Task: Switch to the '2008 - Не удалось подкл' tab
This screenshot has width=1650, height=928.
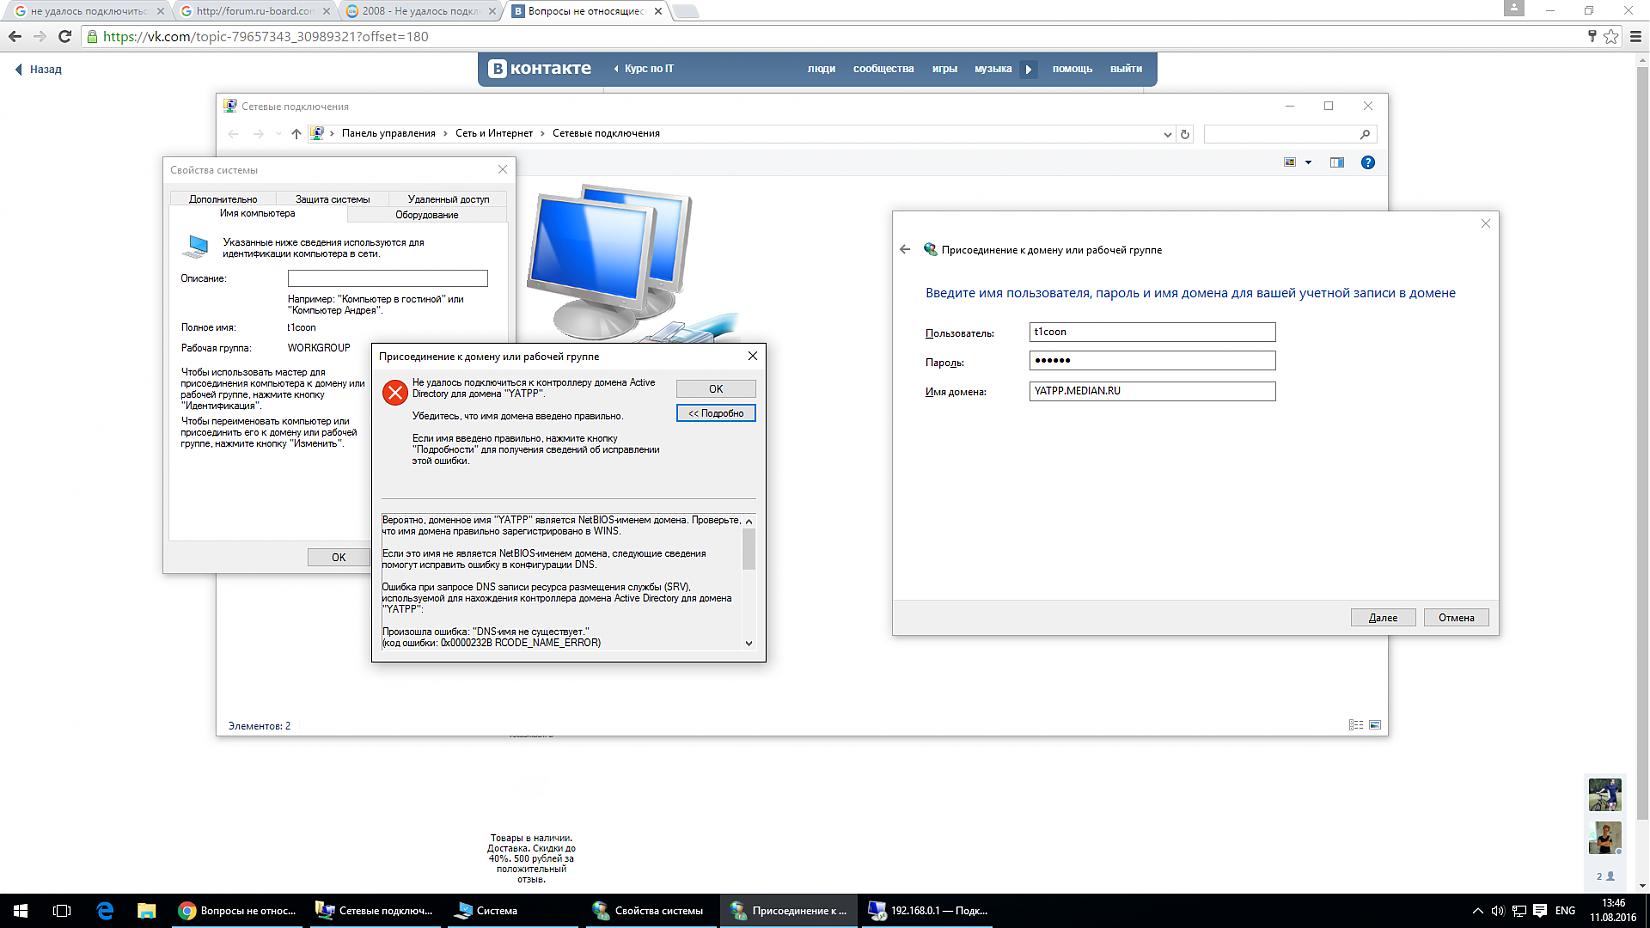Action: click(420, 11)
